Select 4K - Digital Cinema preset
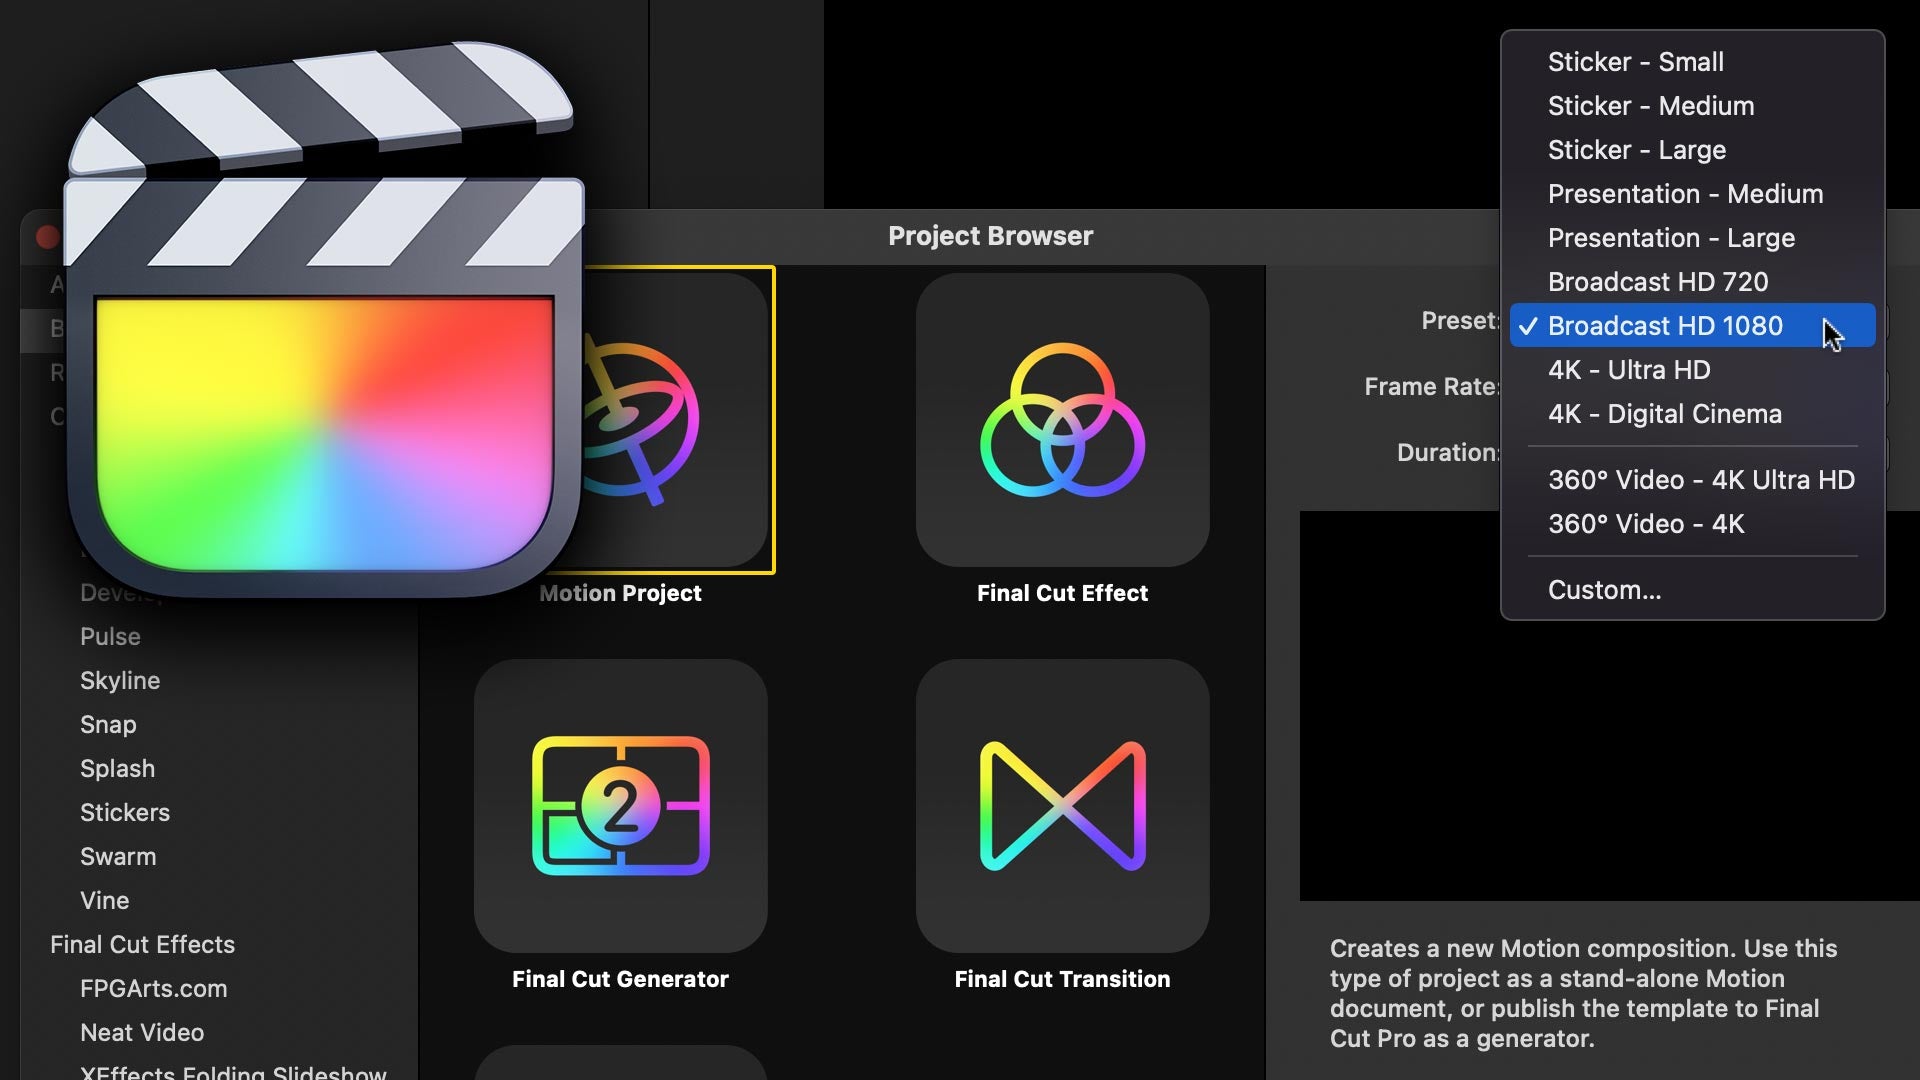1920x1080 pixels. click(x=1664, y=414)
